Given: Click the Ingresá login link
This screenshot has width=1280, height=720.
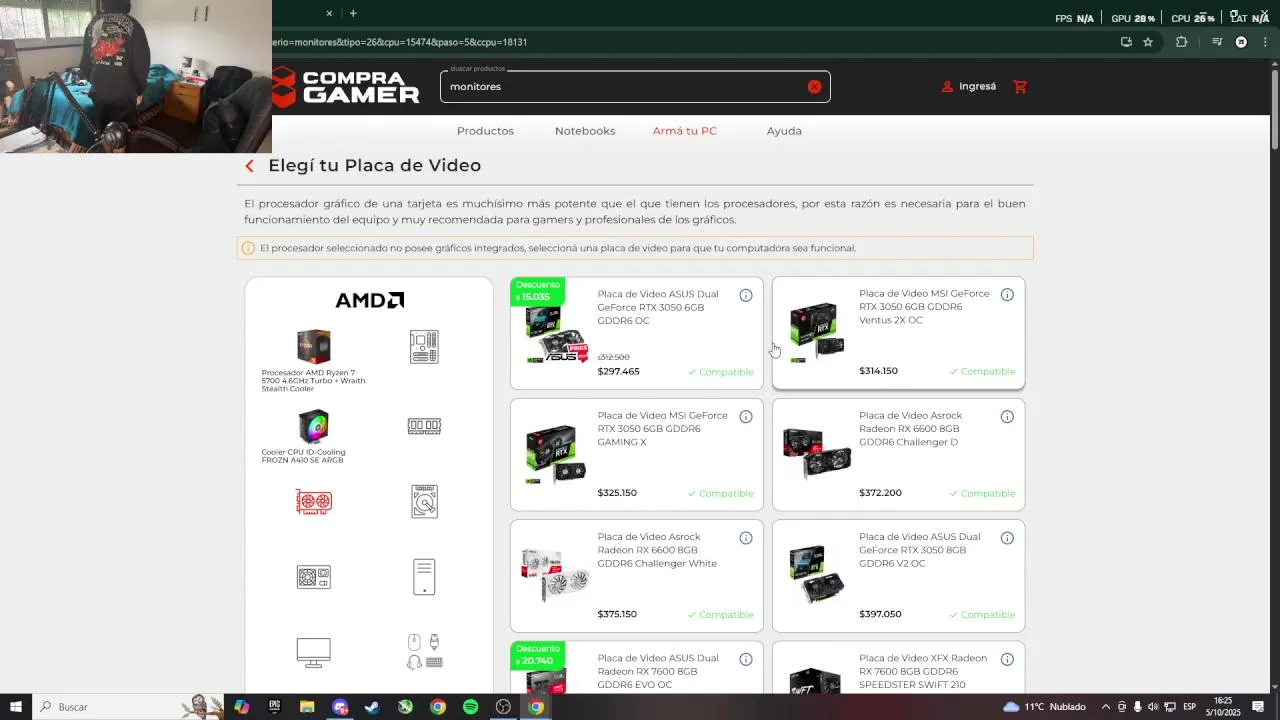Looking at the screenshot, I should [969, 87].
